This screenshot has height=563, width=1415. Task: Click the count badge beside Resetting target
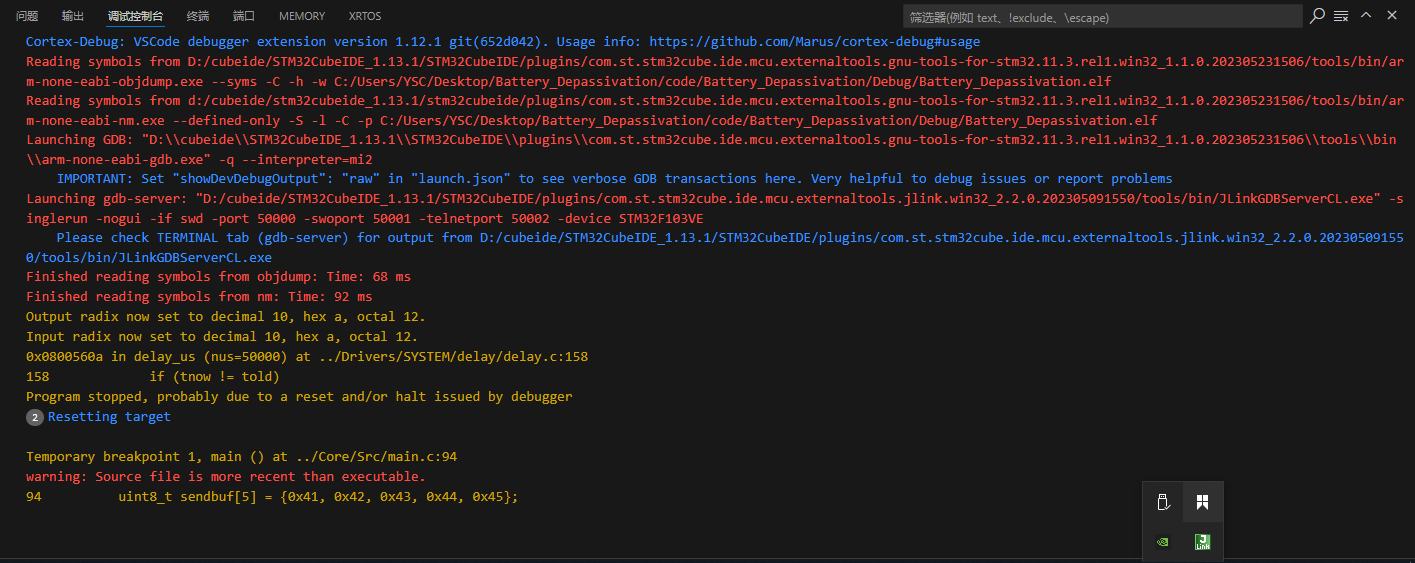point(34,417)
